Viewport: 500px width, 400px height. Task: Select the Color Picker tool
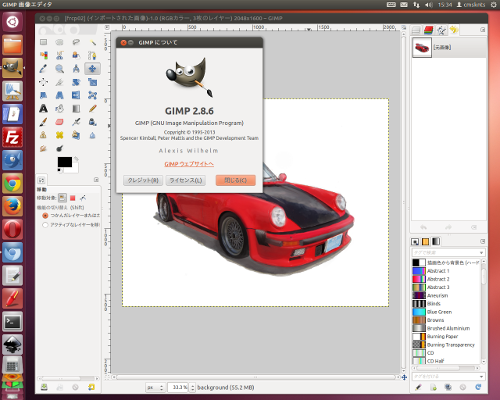[43, 69]
